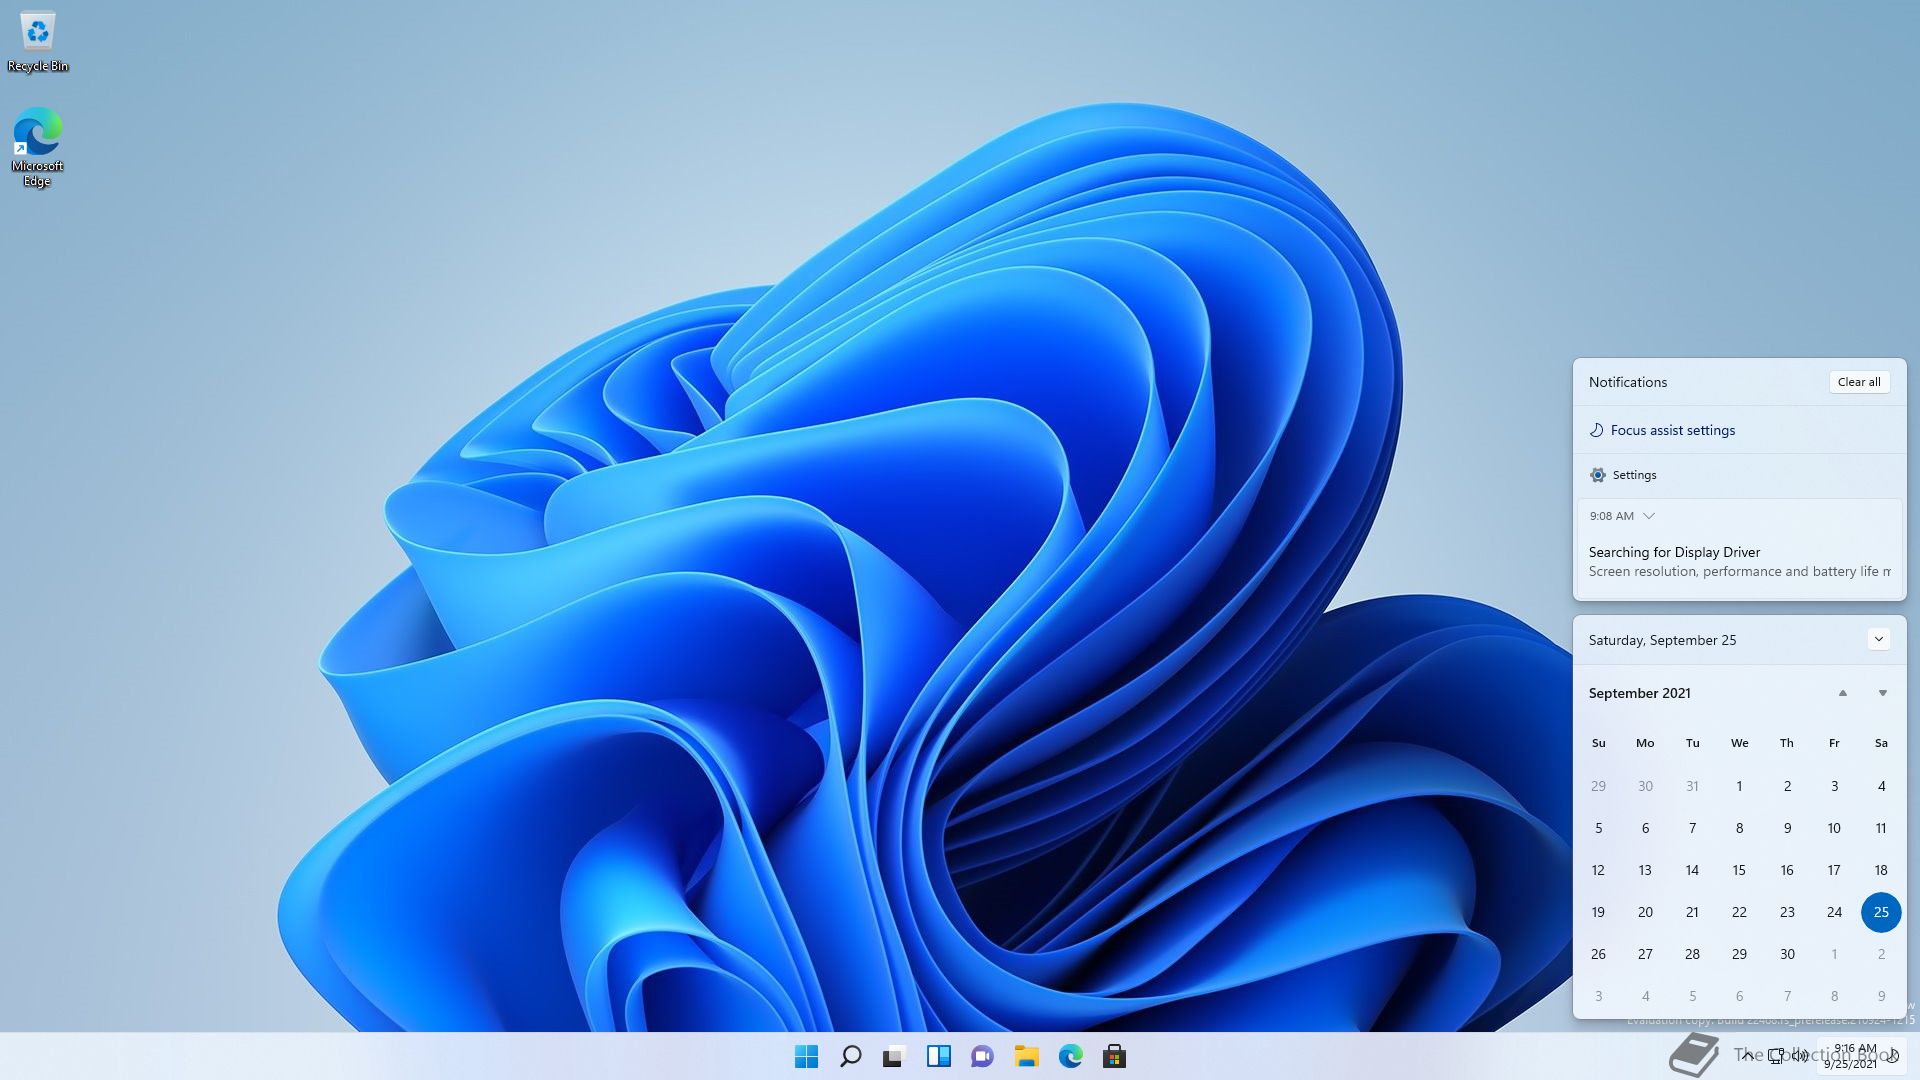Click the September 2021 month header
Viewport: 1920px width, 1080px height.
[x=1639, y=693]
